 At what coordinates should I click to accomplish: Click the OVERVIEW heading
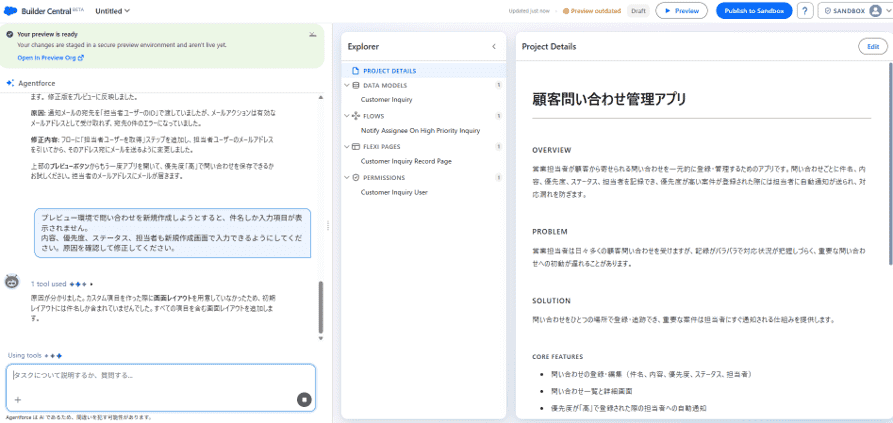tap(551, 150)
